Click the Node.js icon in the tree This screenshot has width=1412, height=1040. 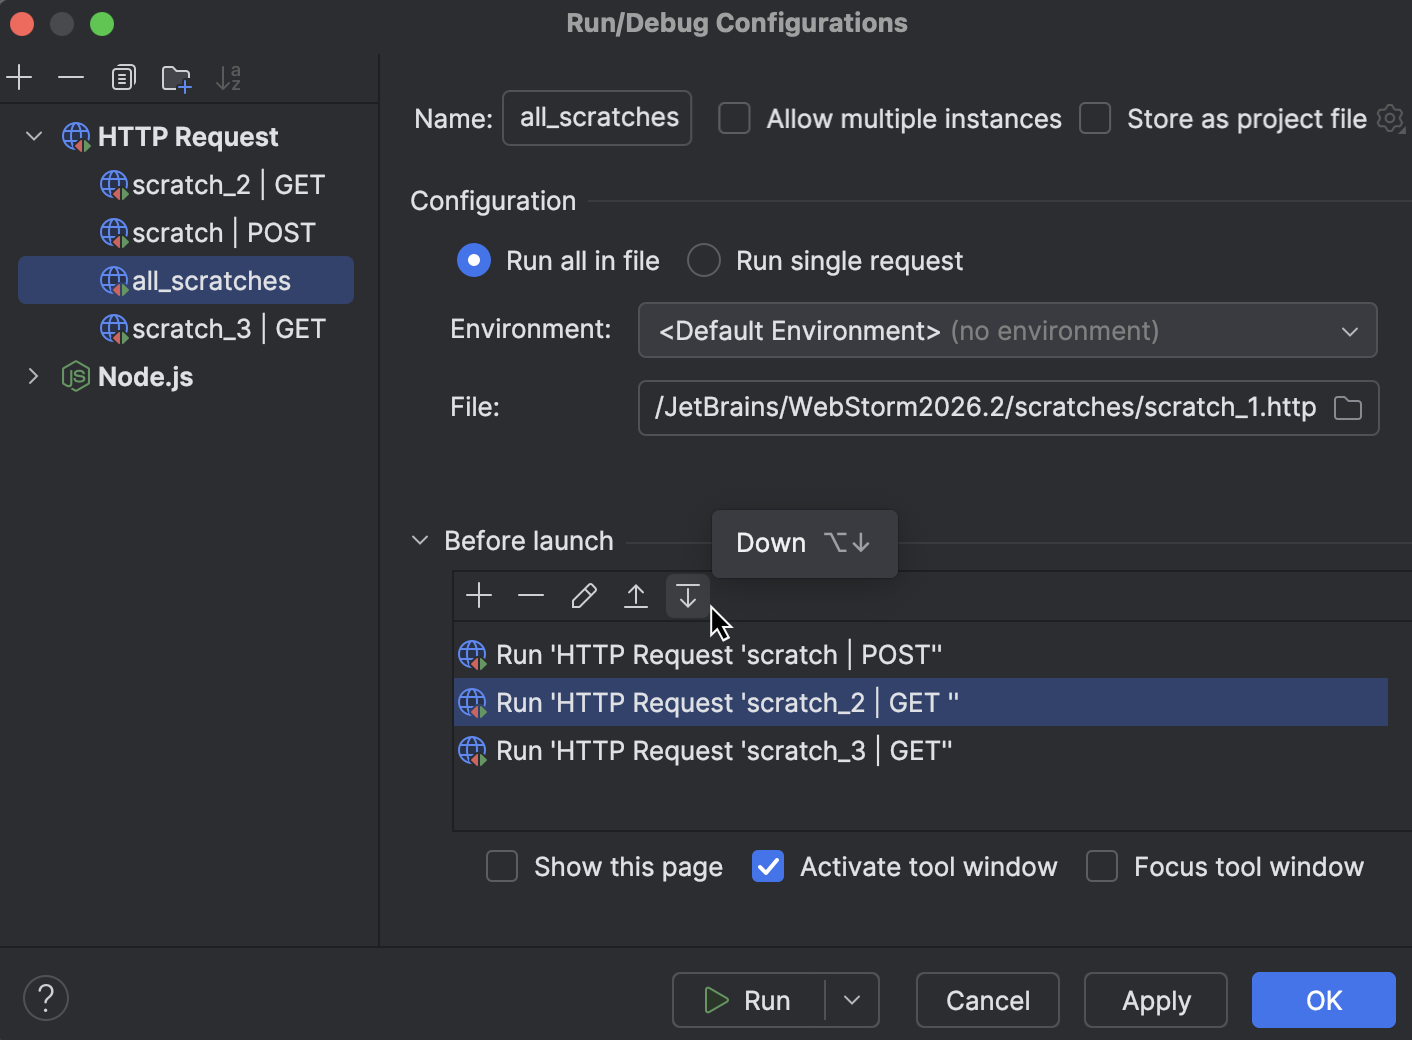(x=76, y=377)
